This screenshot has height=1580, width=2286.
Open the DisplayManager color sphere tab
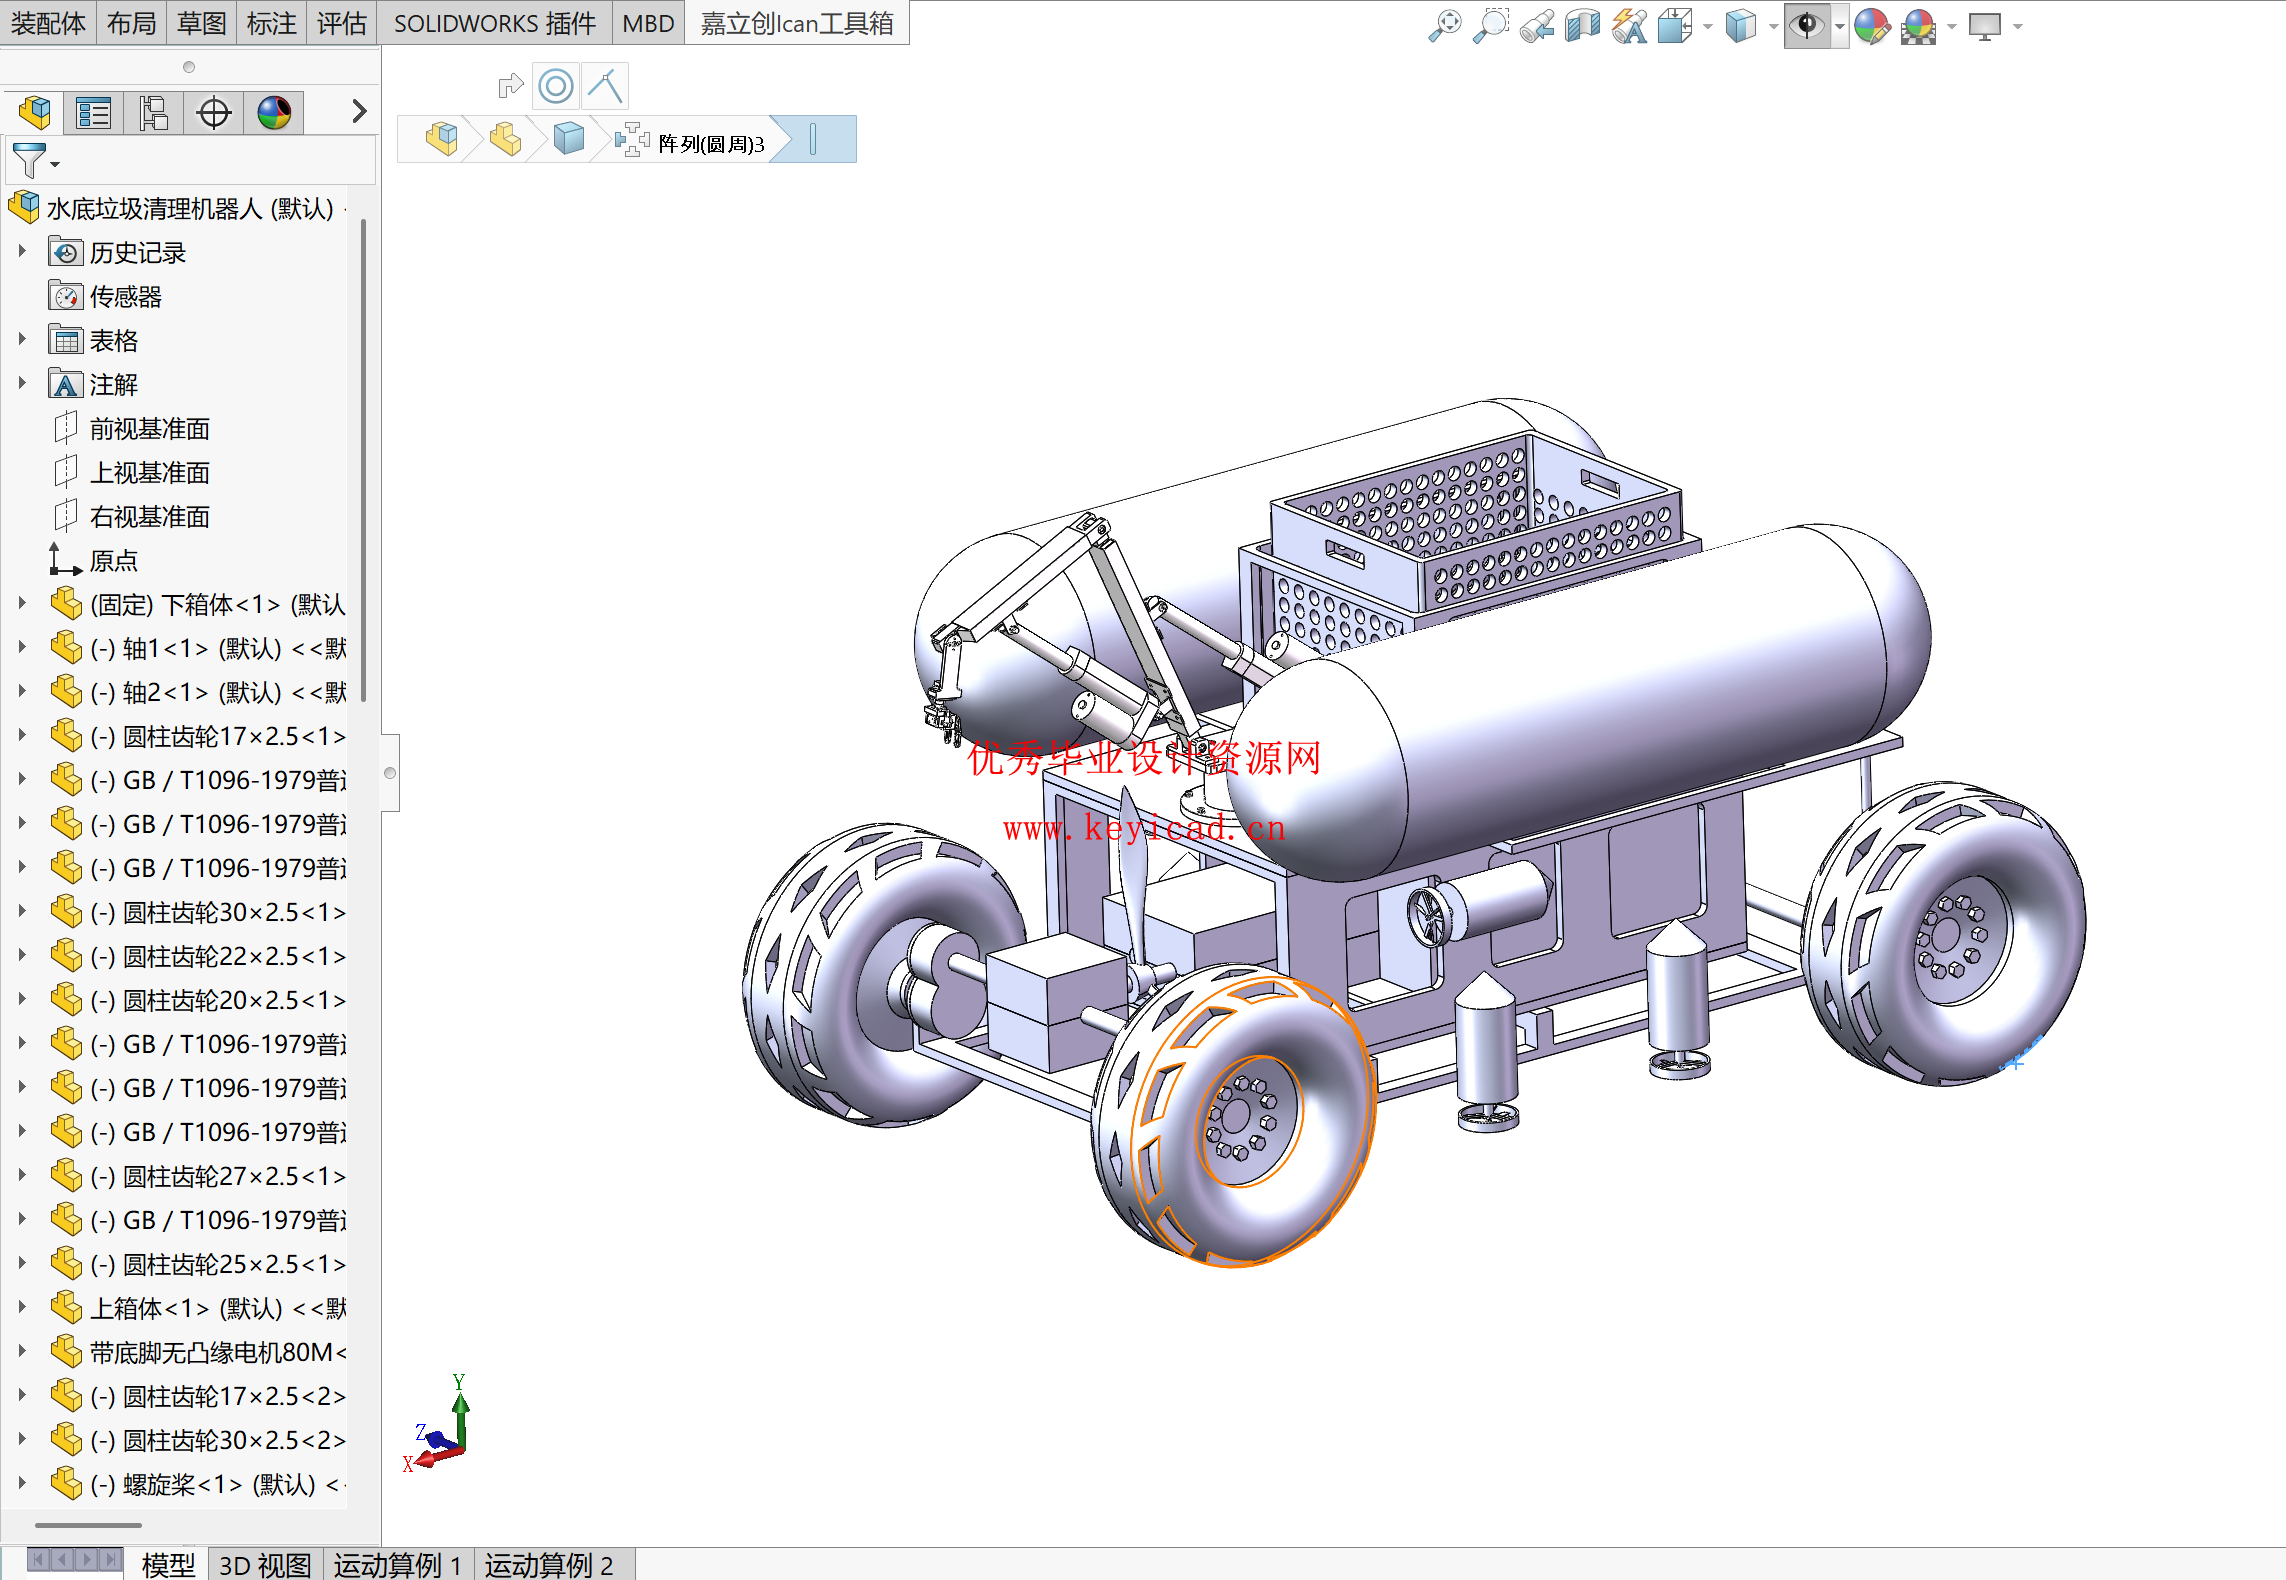tap(274, 112)
